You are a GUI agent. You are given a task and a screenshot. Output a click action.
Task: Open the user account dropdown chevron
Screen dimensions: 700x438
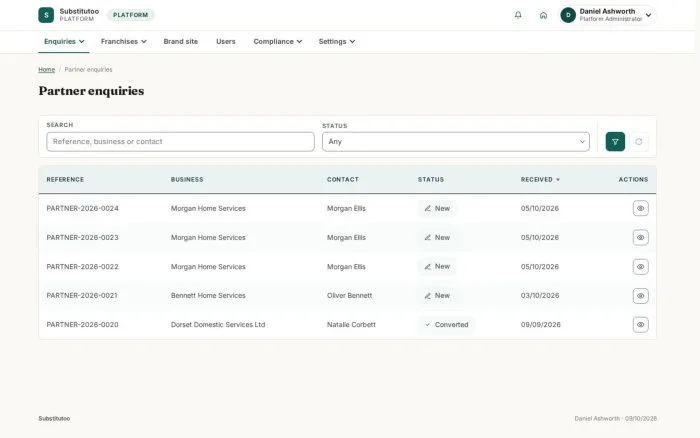click(x=648, y=15)
